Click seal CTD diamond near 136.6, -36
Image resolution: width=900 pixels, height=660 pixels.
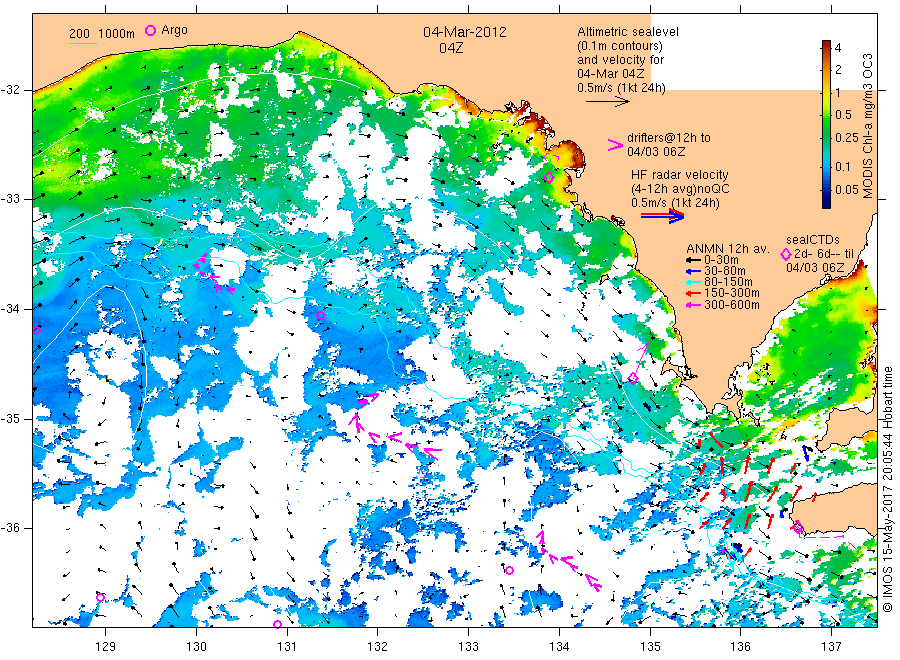[797, 527]
